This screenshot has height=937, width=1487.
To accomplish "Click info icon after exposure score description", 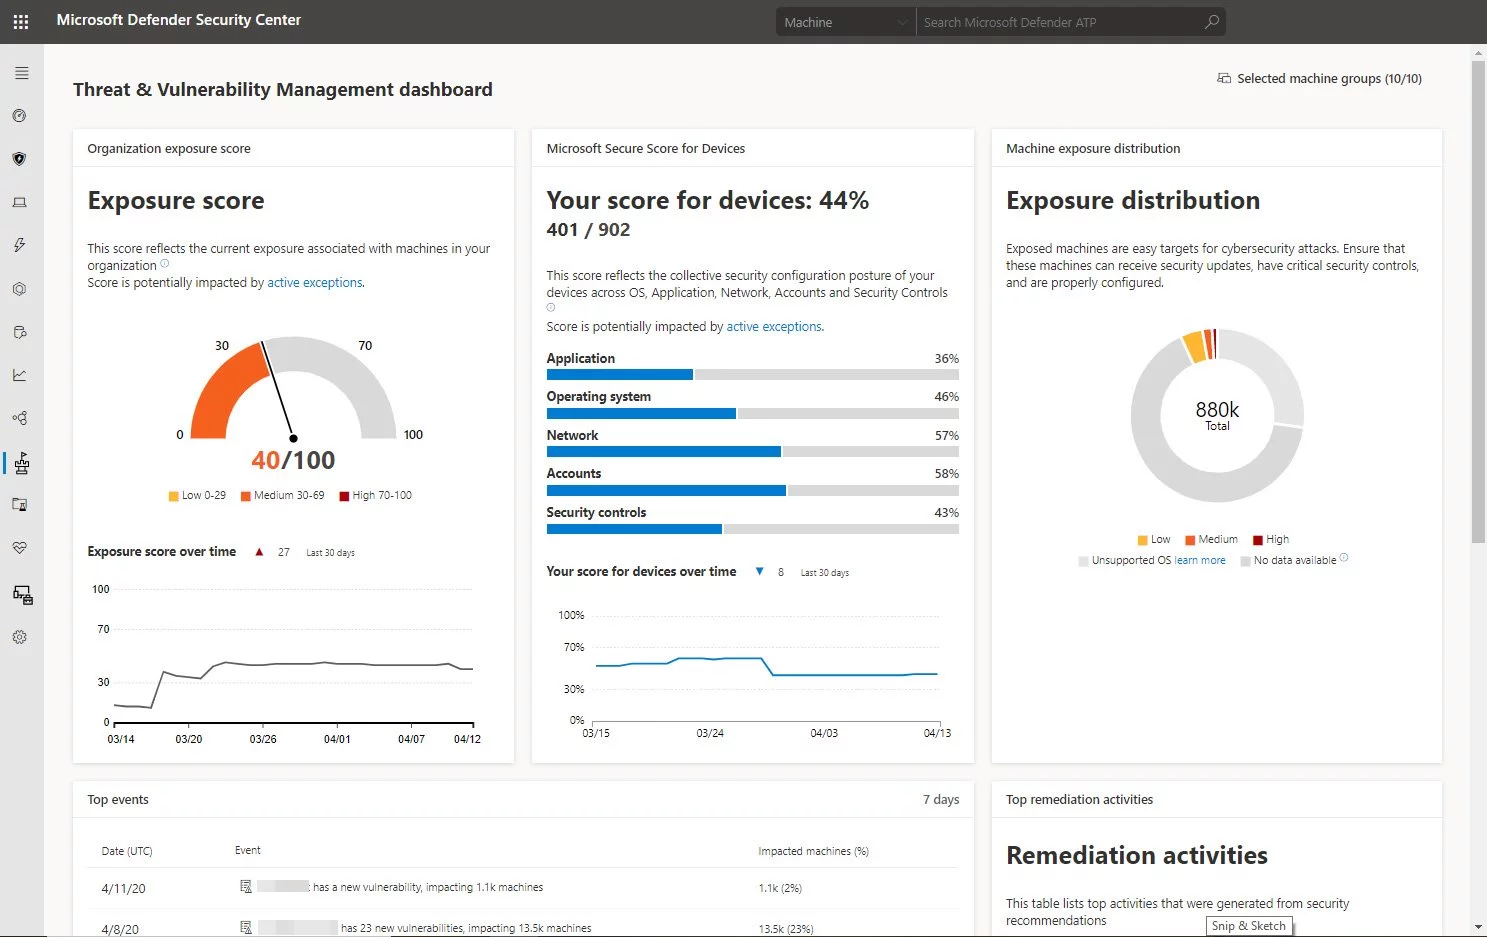I will [x=165, y=264].
